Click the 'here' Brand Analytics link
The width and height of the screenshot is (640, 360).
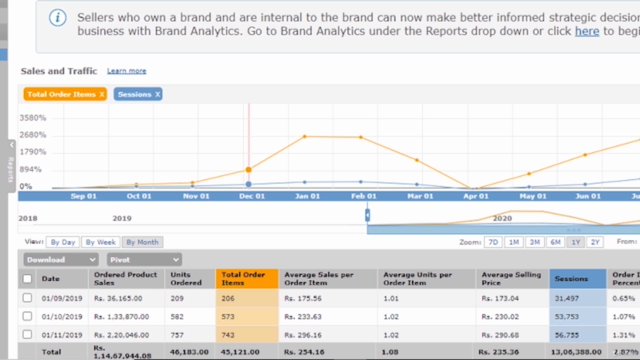(587, 31)
